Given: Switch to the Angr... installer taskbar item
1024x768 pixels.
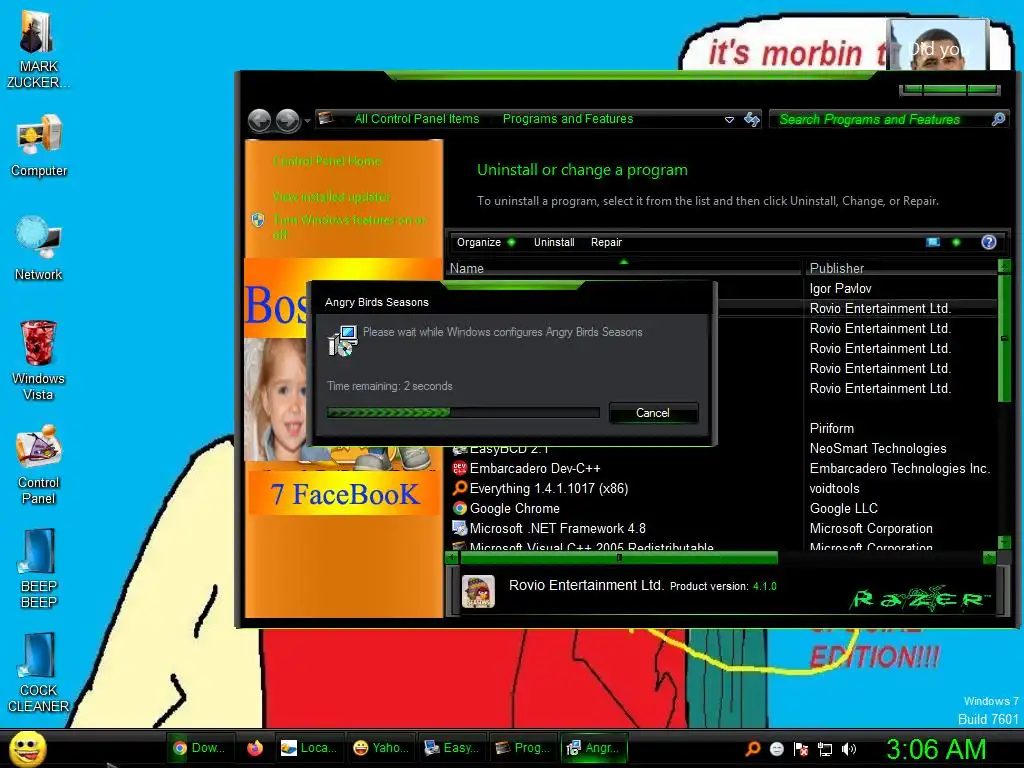Looking at the screenshot, I should (594, 748).
